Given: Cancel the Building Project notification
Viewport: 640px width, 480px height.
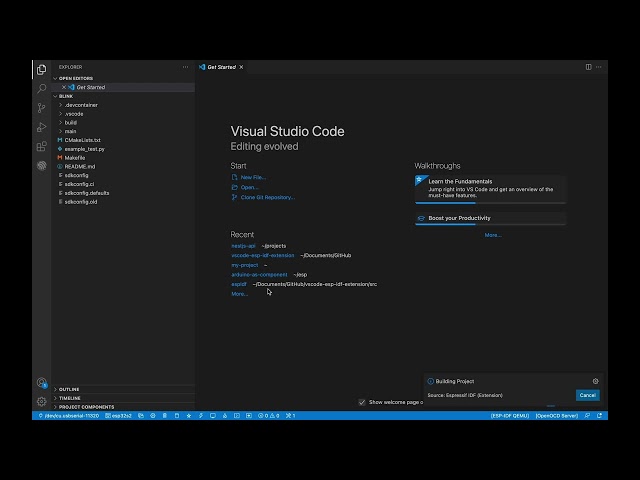Looking at the screenshot, I should (x=588, y=395).
